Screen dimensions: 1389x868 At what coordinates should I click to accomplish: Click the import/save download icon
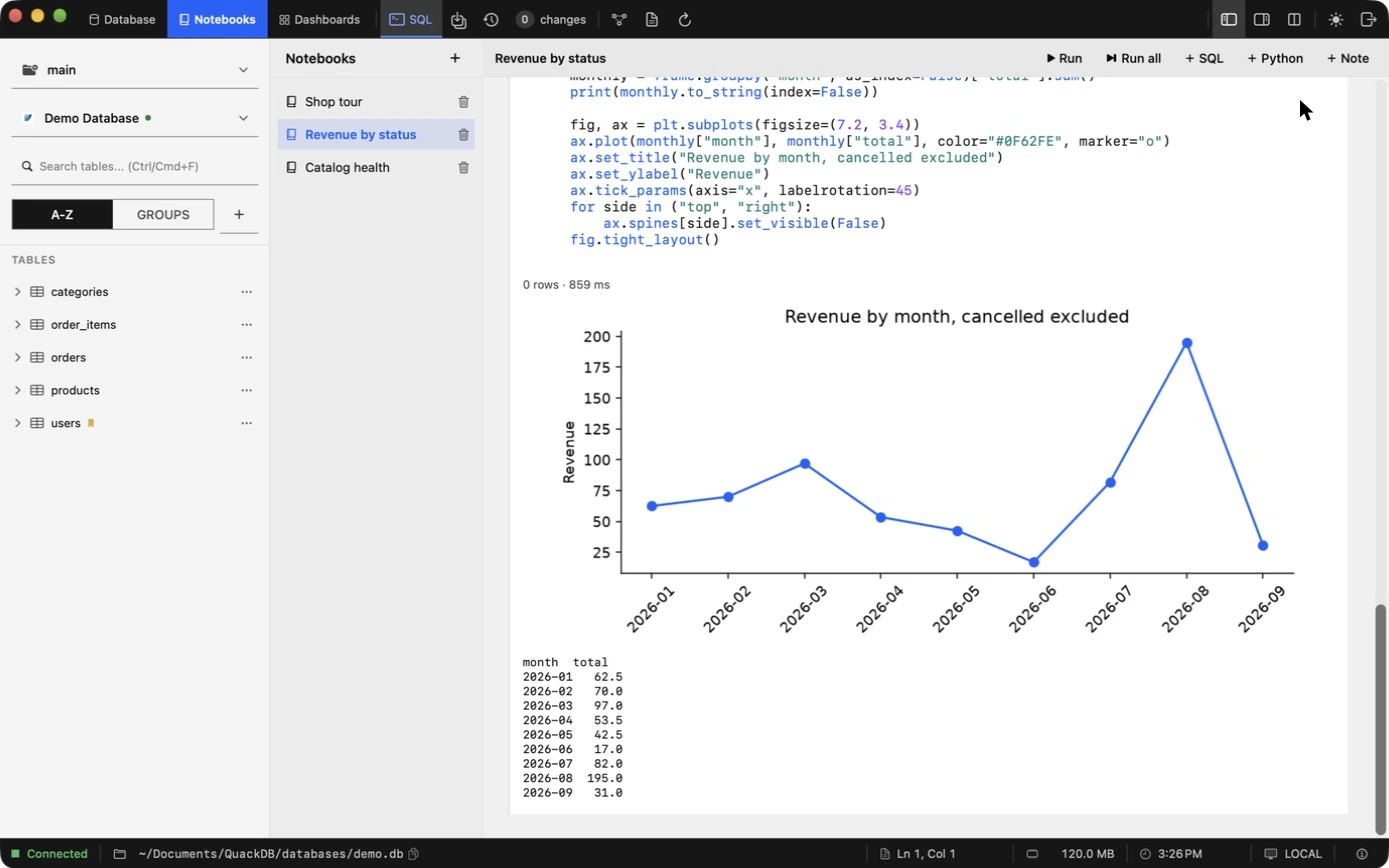point(459,19)
